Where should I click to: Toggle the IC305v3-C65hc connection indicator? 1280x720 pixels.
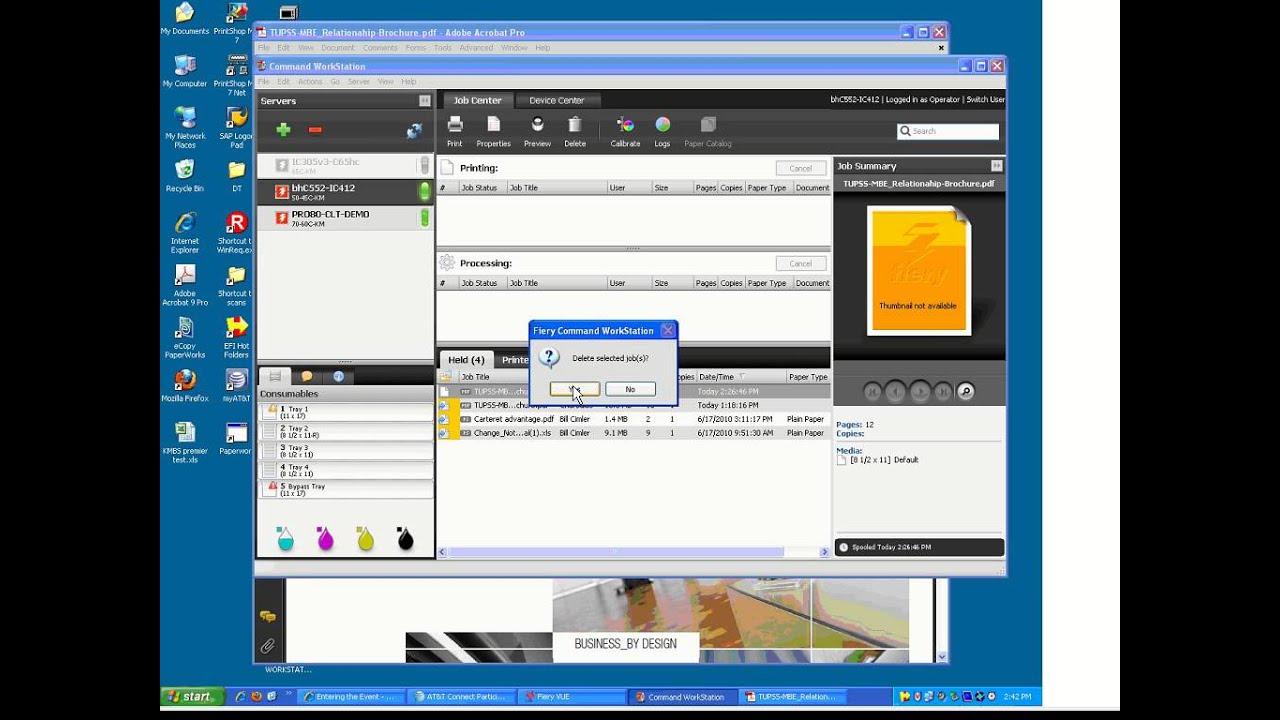point(425,165)
